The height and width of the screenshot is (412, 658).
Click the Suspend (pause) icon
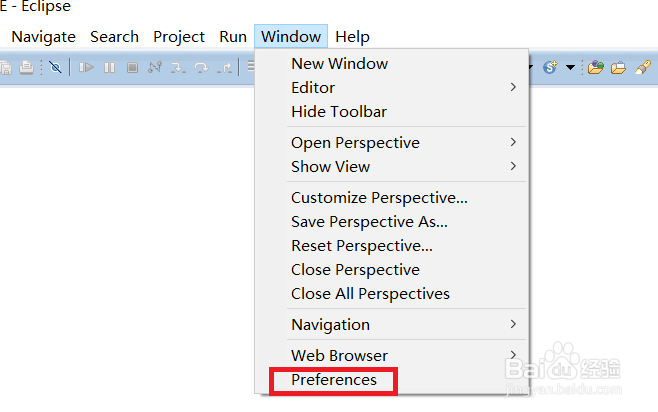pyautogui.click(x=110, y=68)
